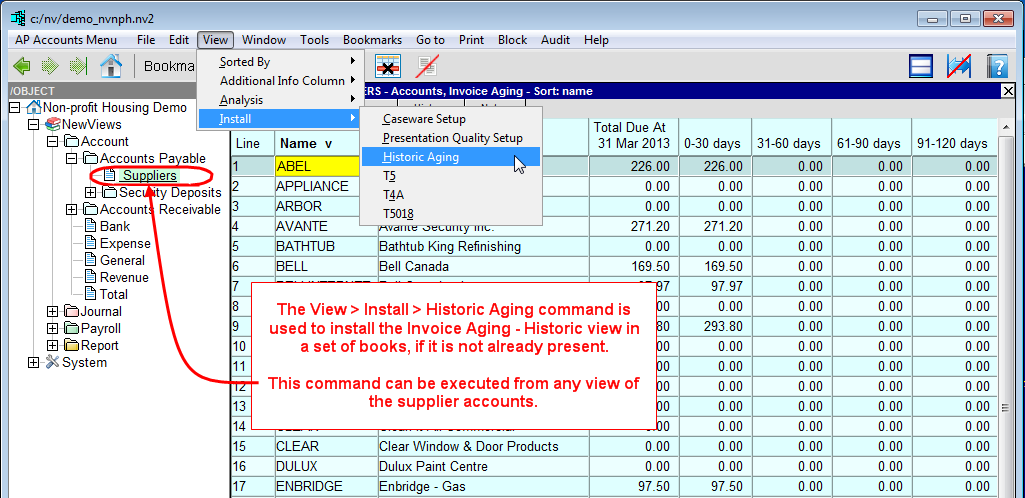Click the crossed-out document icon
1025x498 pixels.
[x=428, y=66]
